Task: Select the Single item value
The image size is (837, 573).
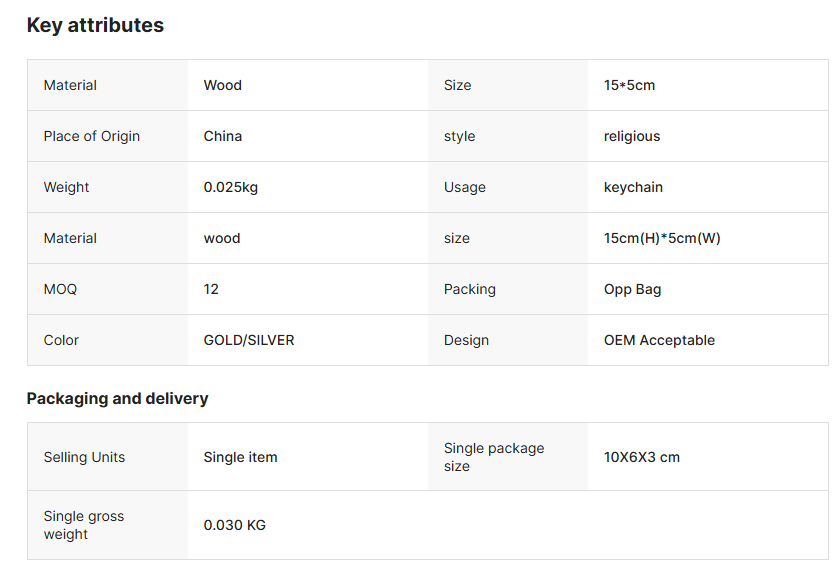Action: pos(240,457)
